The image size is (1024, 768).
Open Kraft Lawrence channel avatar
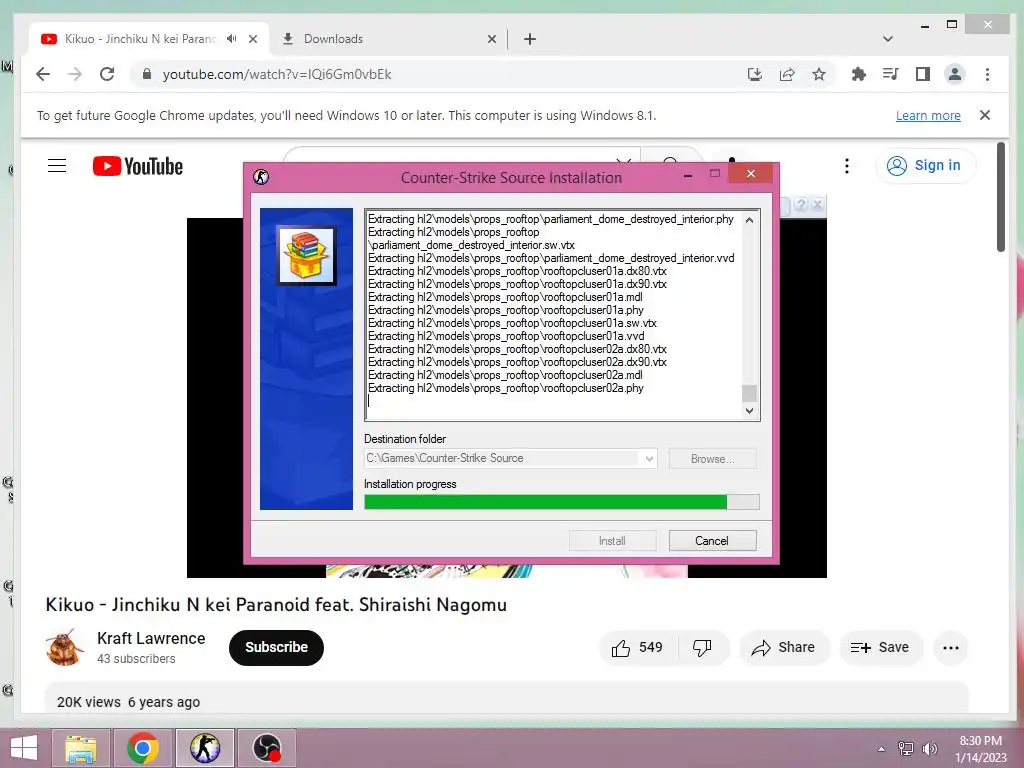point(64,647)
